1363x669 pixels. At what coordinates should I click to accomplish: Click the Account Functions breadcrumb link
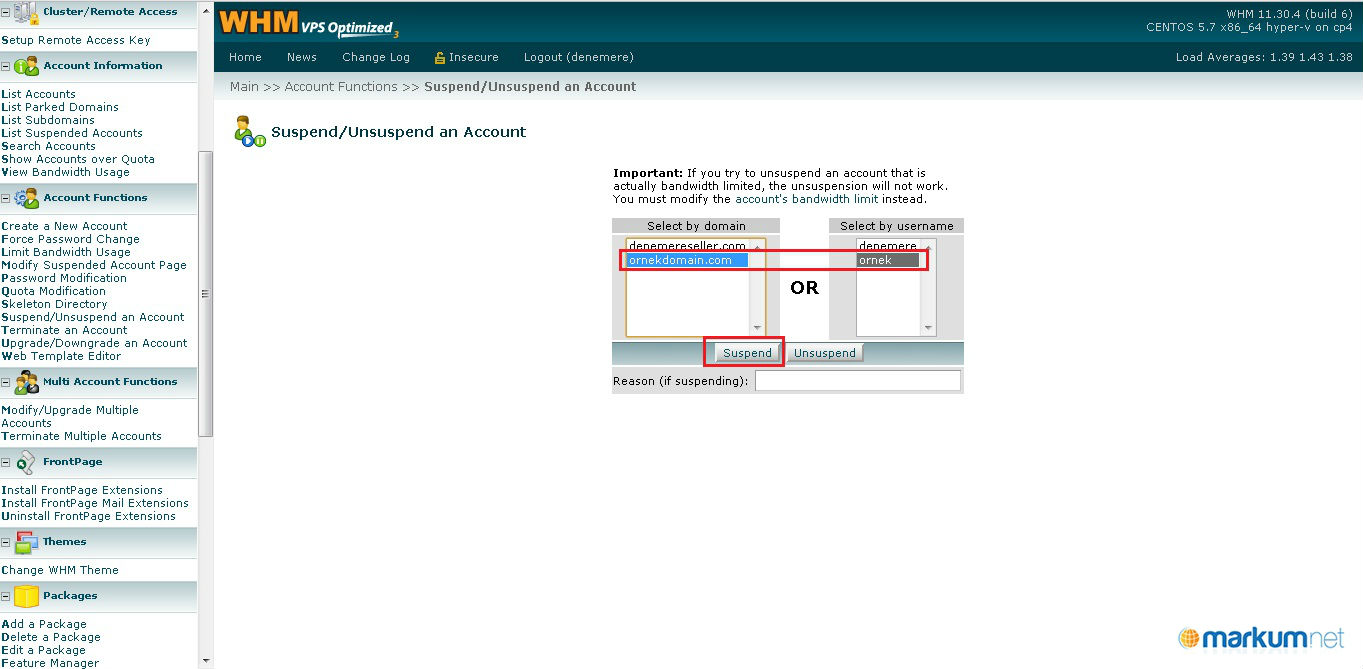point(341,87)
